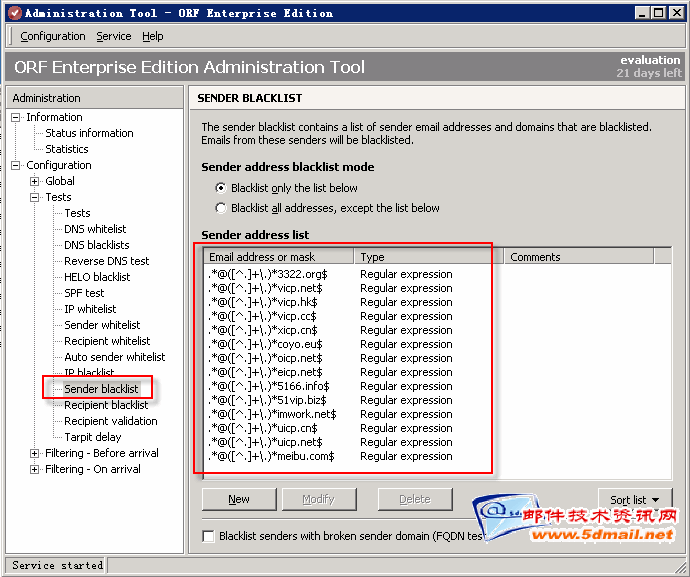This screenshot has width=690, height=577.
Task: Open the Help menu
Action: [152, 36]
